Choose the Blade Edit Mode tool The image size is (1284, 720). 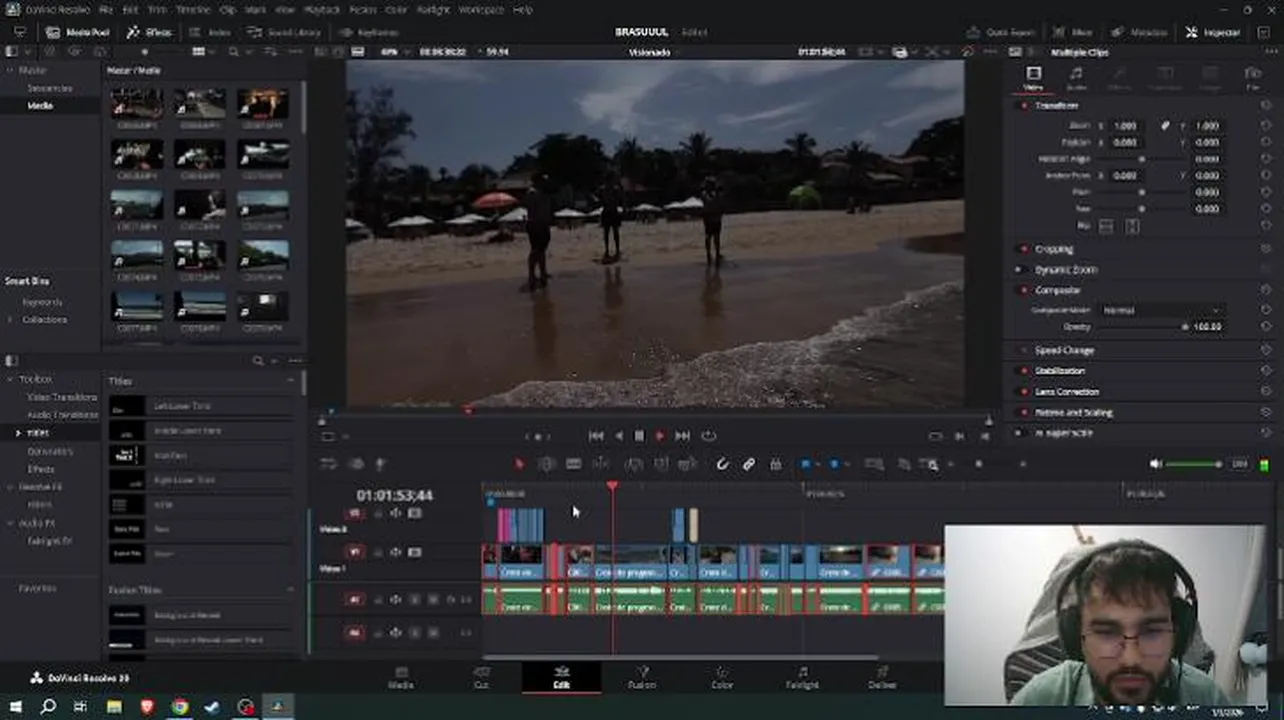point(574,464)
